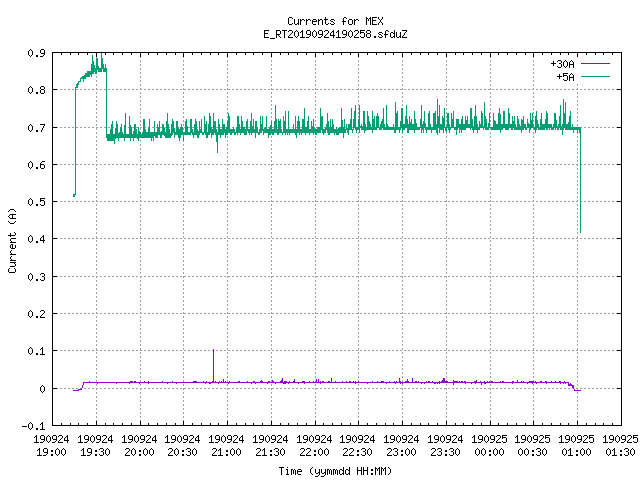Click the 0 y-axis tick label
640x480 pixels.
(42, 389)
